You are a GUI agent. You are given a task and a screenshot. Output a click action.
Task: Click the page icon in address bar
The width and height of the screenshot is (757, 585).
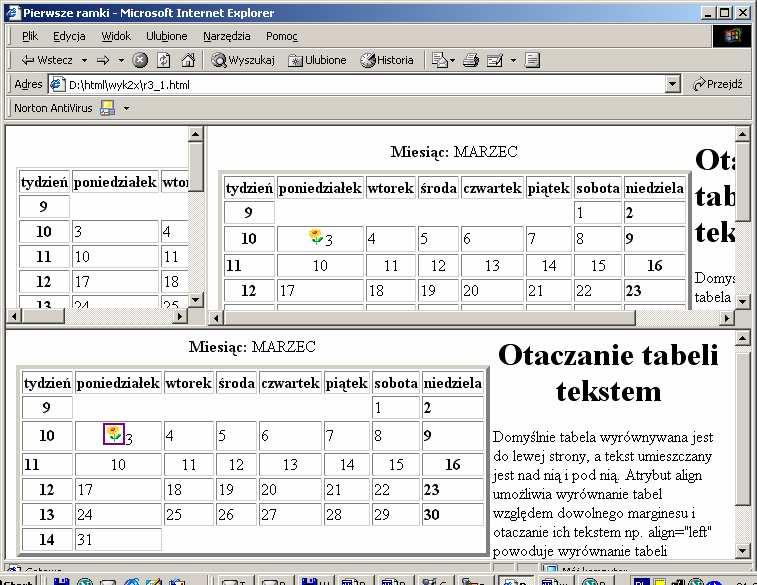pos(58,84)
